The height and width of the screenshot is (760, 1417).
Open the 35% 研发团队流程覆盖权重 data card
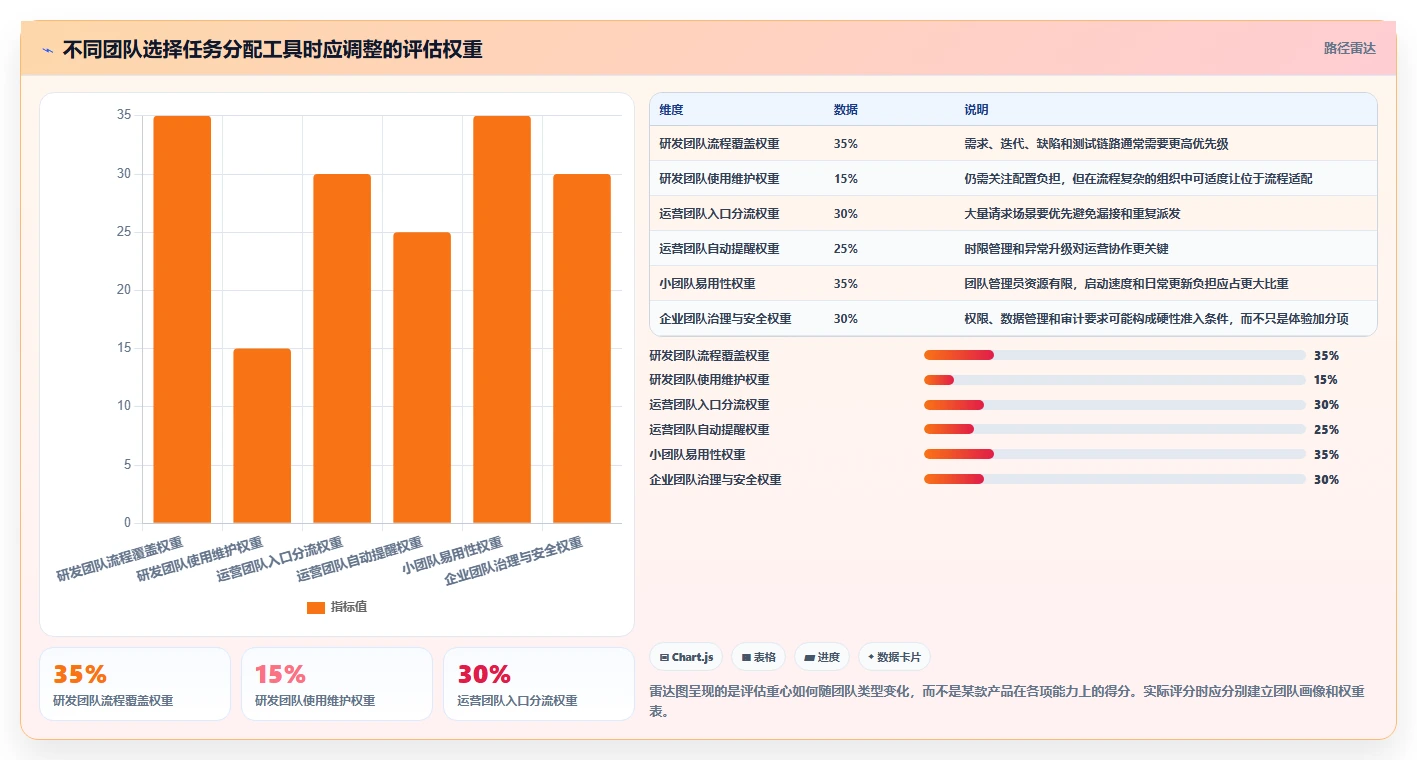[x=135, y=684]
